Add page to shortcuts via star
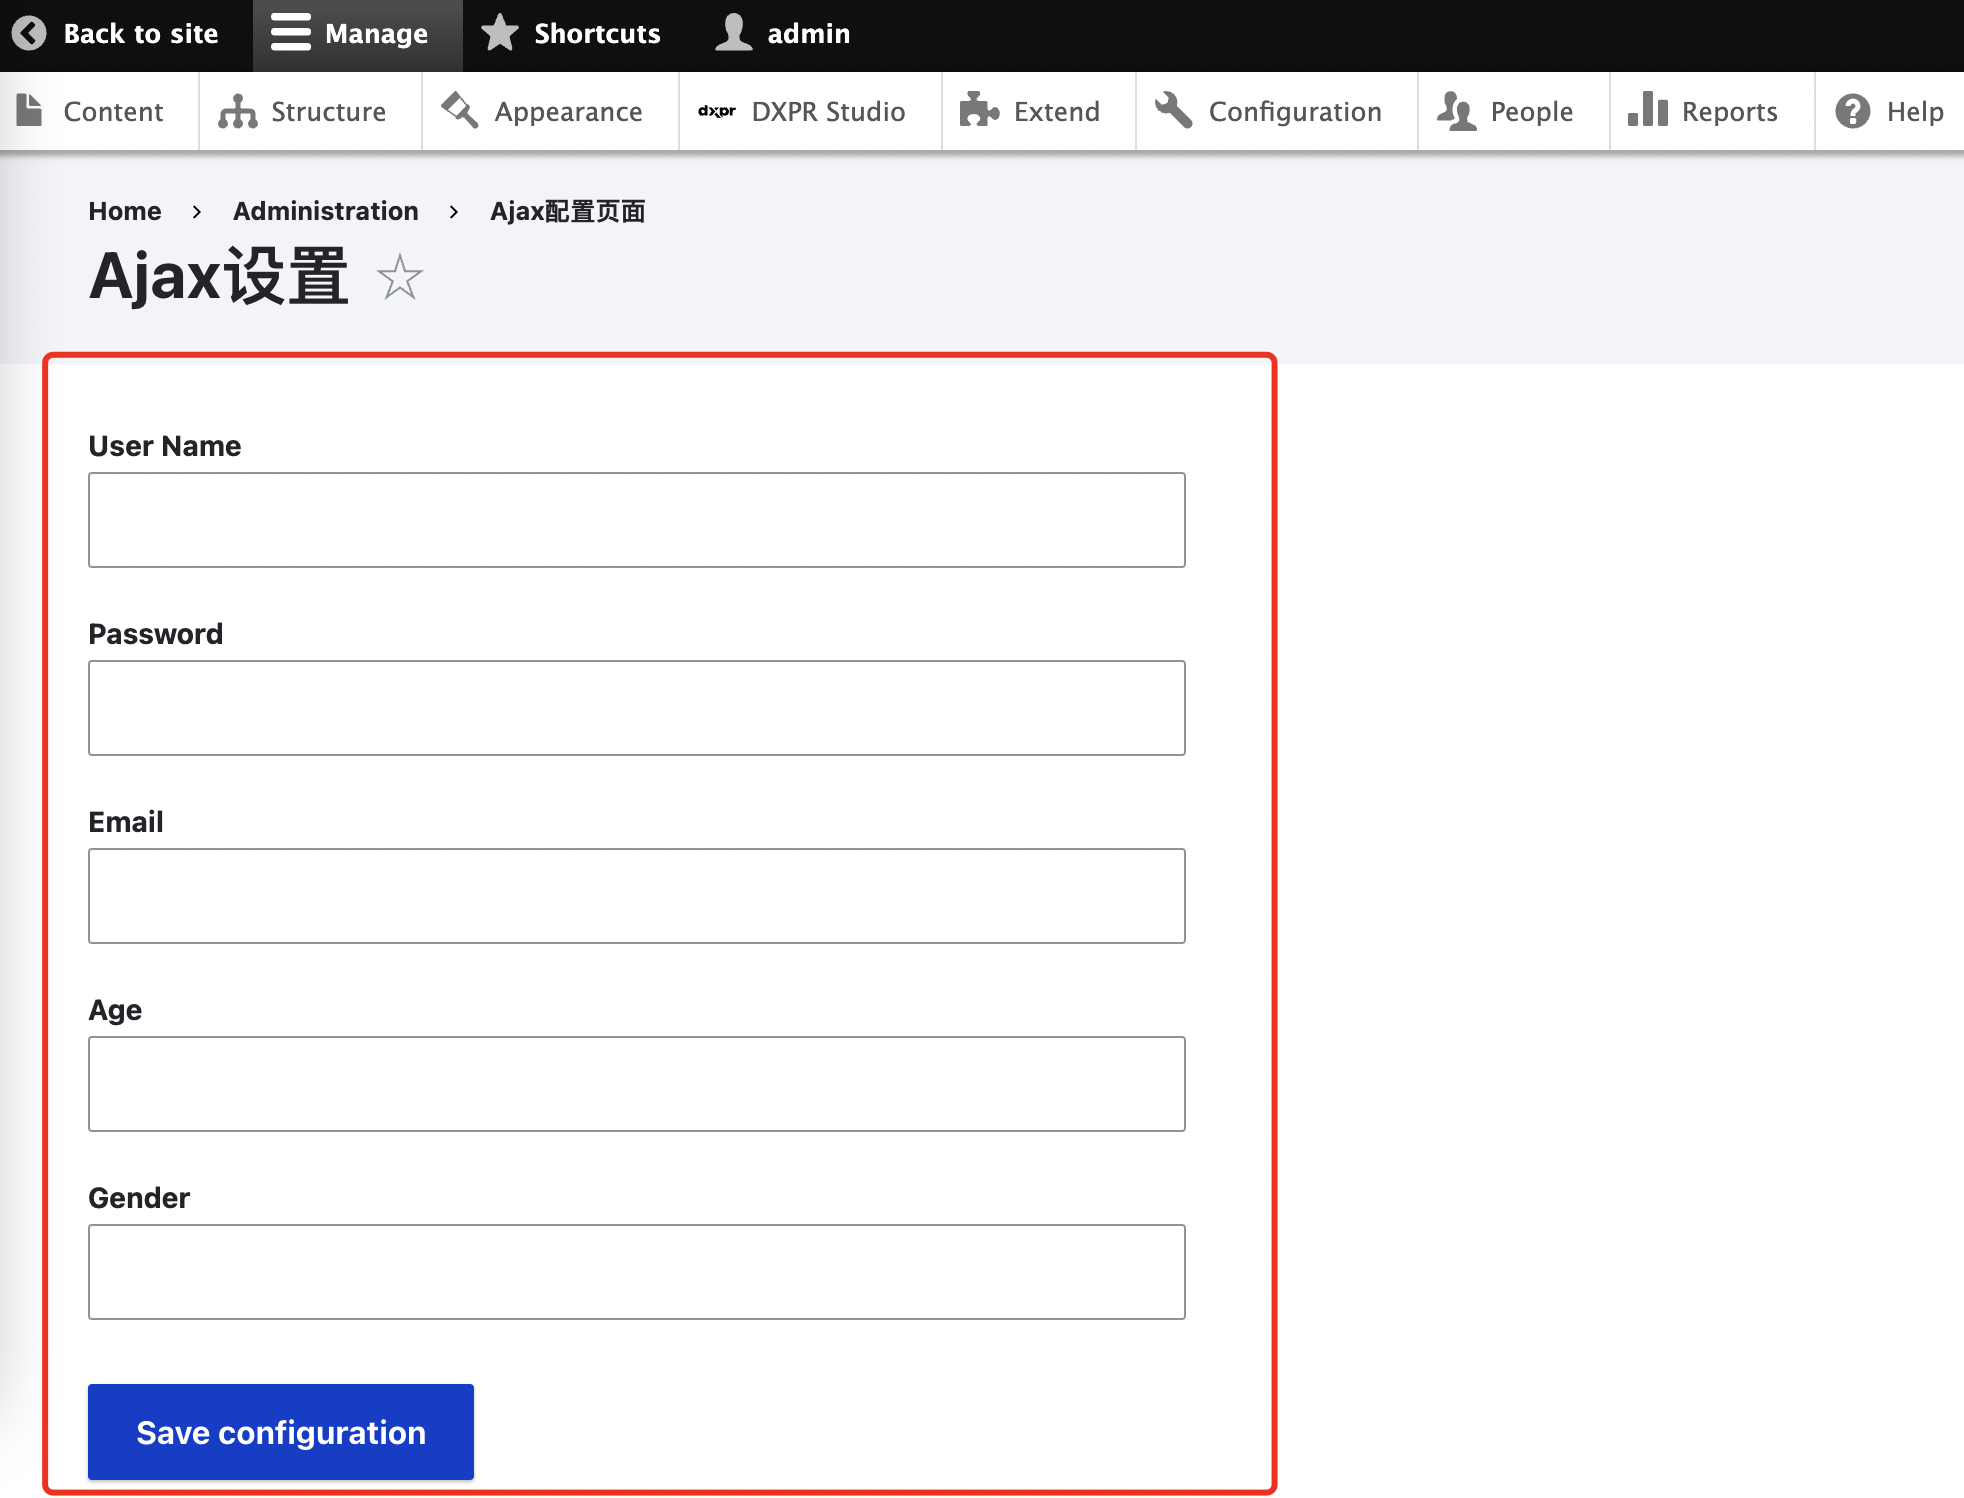Viewport: 1964px width, 1498px height. pyautogui.click(x=400, y=278)
